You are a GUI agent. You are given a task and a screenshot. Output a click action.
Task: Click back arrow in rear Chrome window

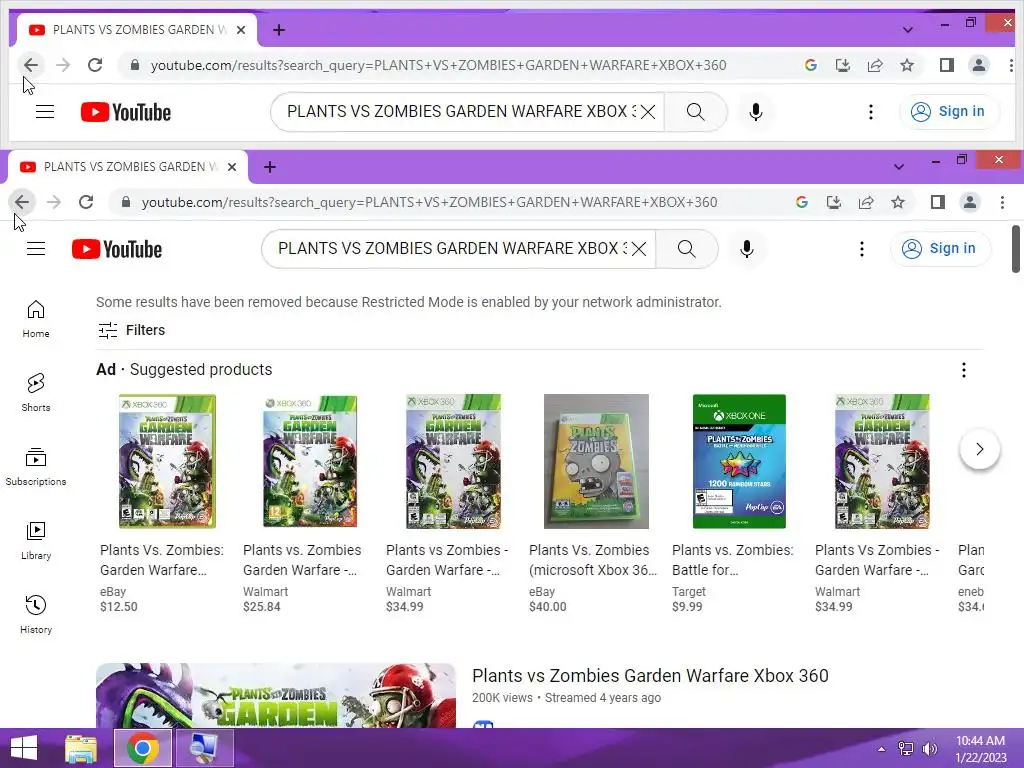[31, 65]
